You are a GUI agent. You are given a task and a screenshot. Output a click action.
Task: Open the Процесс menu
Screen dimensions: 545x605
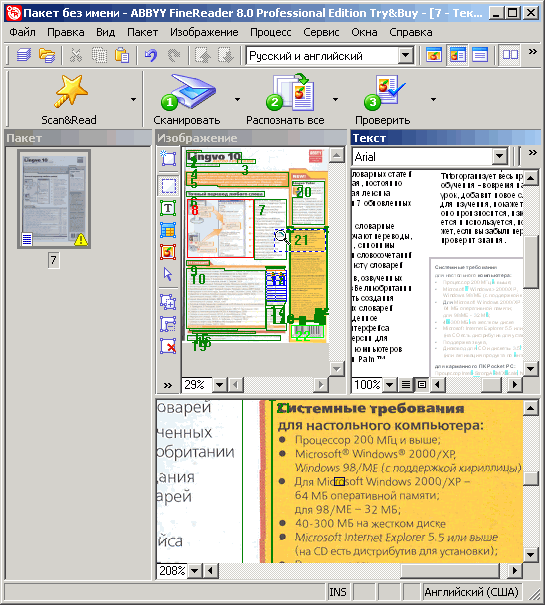[271, 32]
